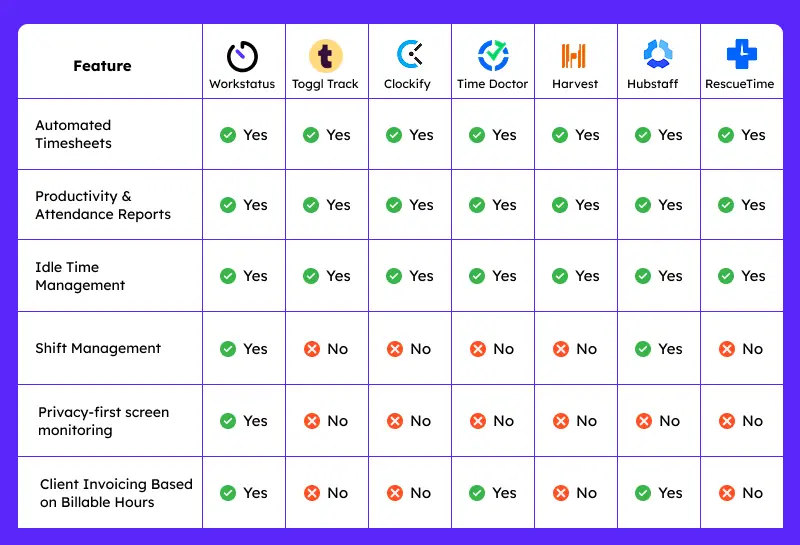Viewport: 800px width, 545px height.
Task: Click Productivity & Attendance Reports label
Action: coord(103,205)
